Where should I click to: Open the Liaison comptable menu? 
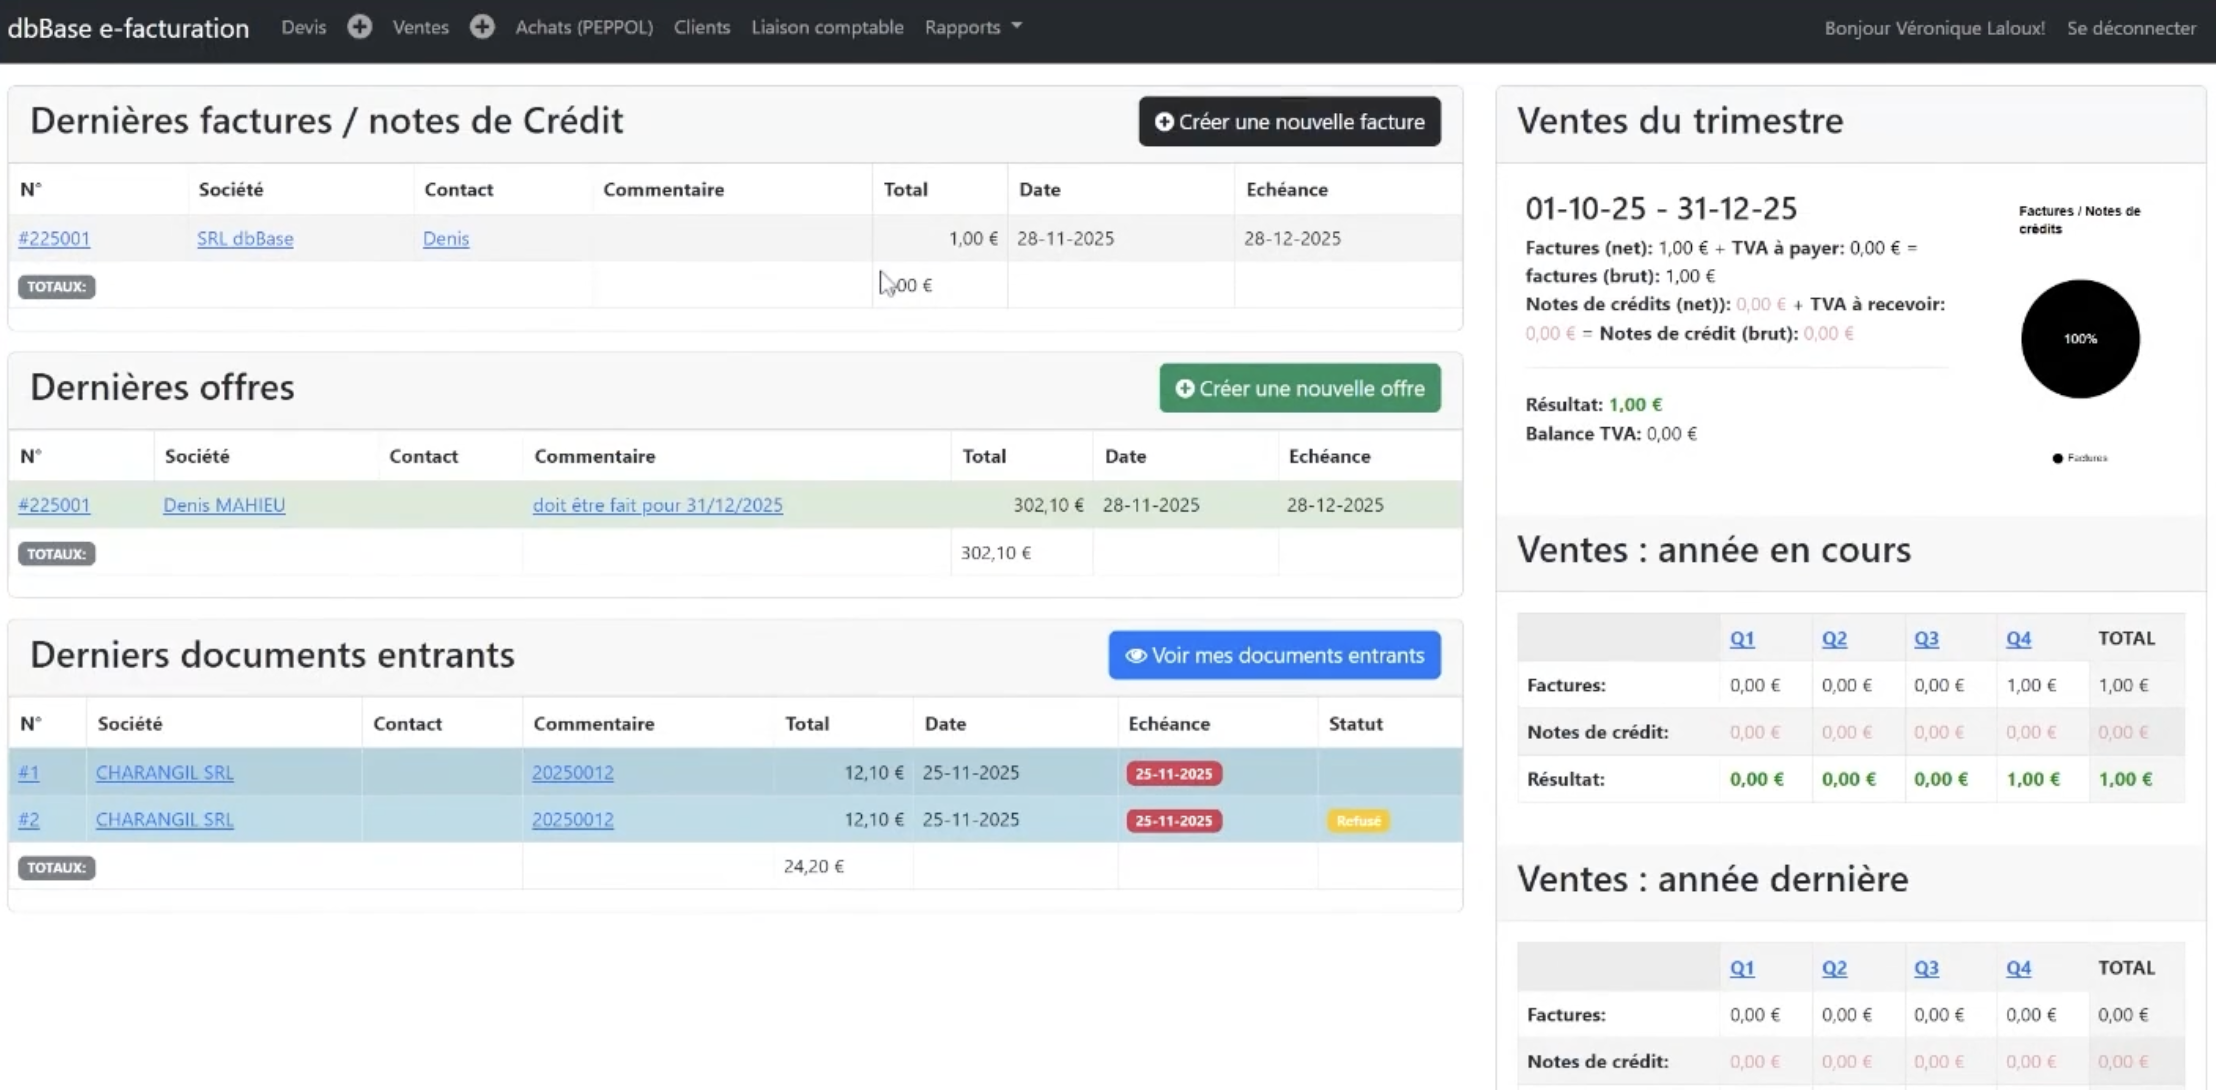tap(827, 27)
